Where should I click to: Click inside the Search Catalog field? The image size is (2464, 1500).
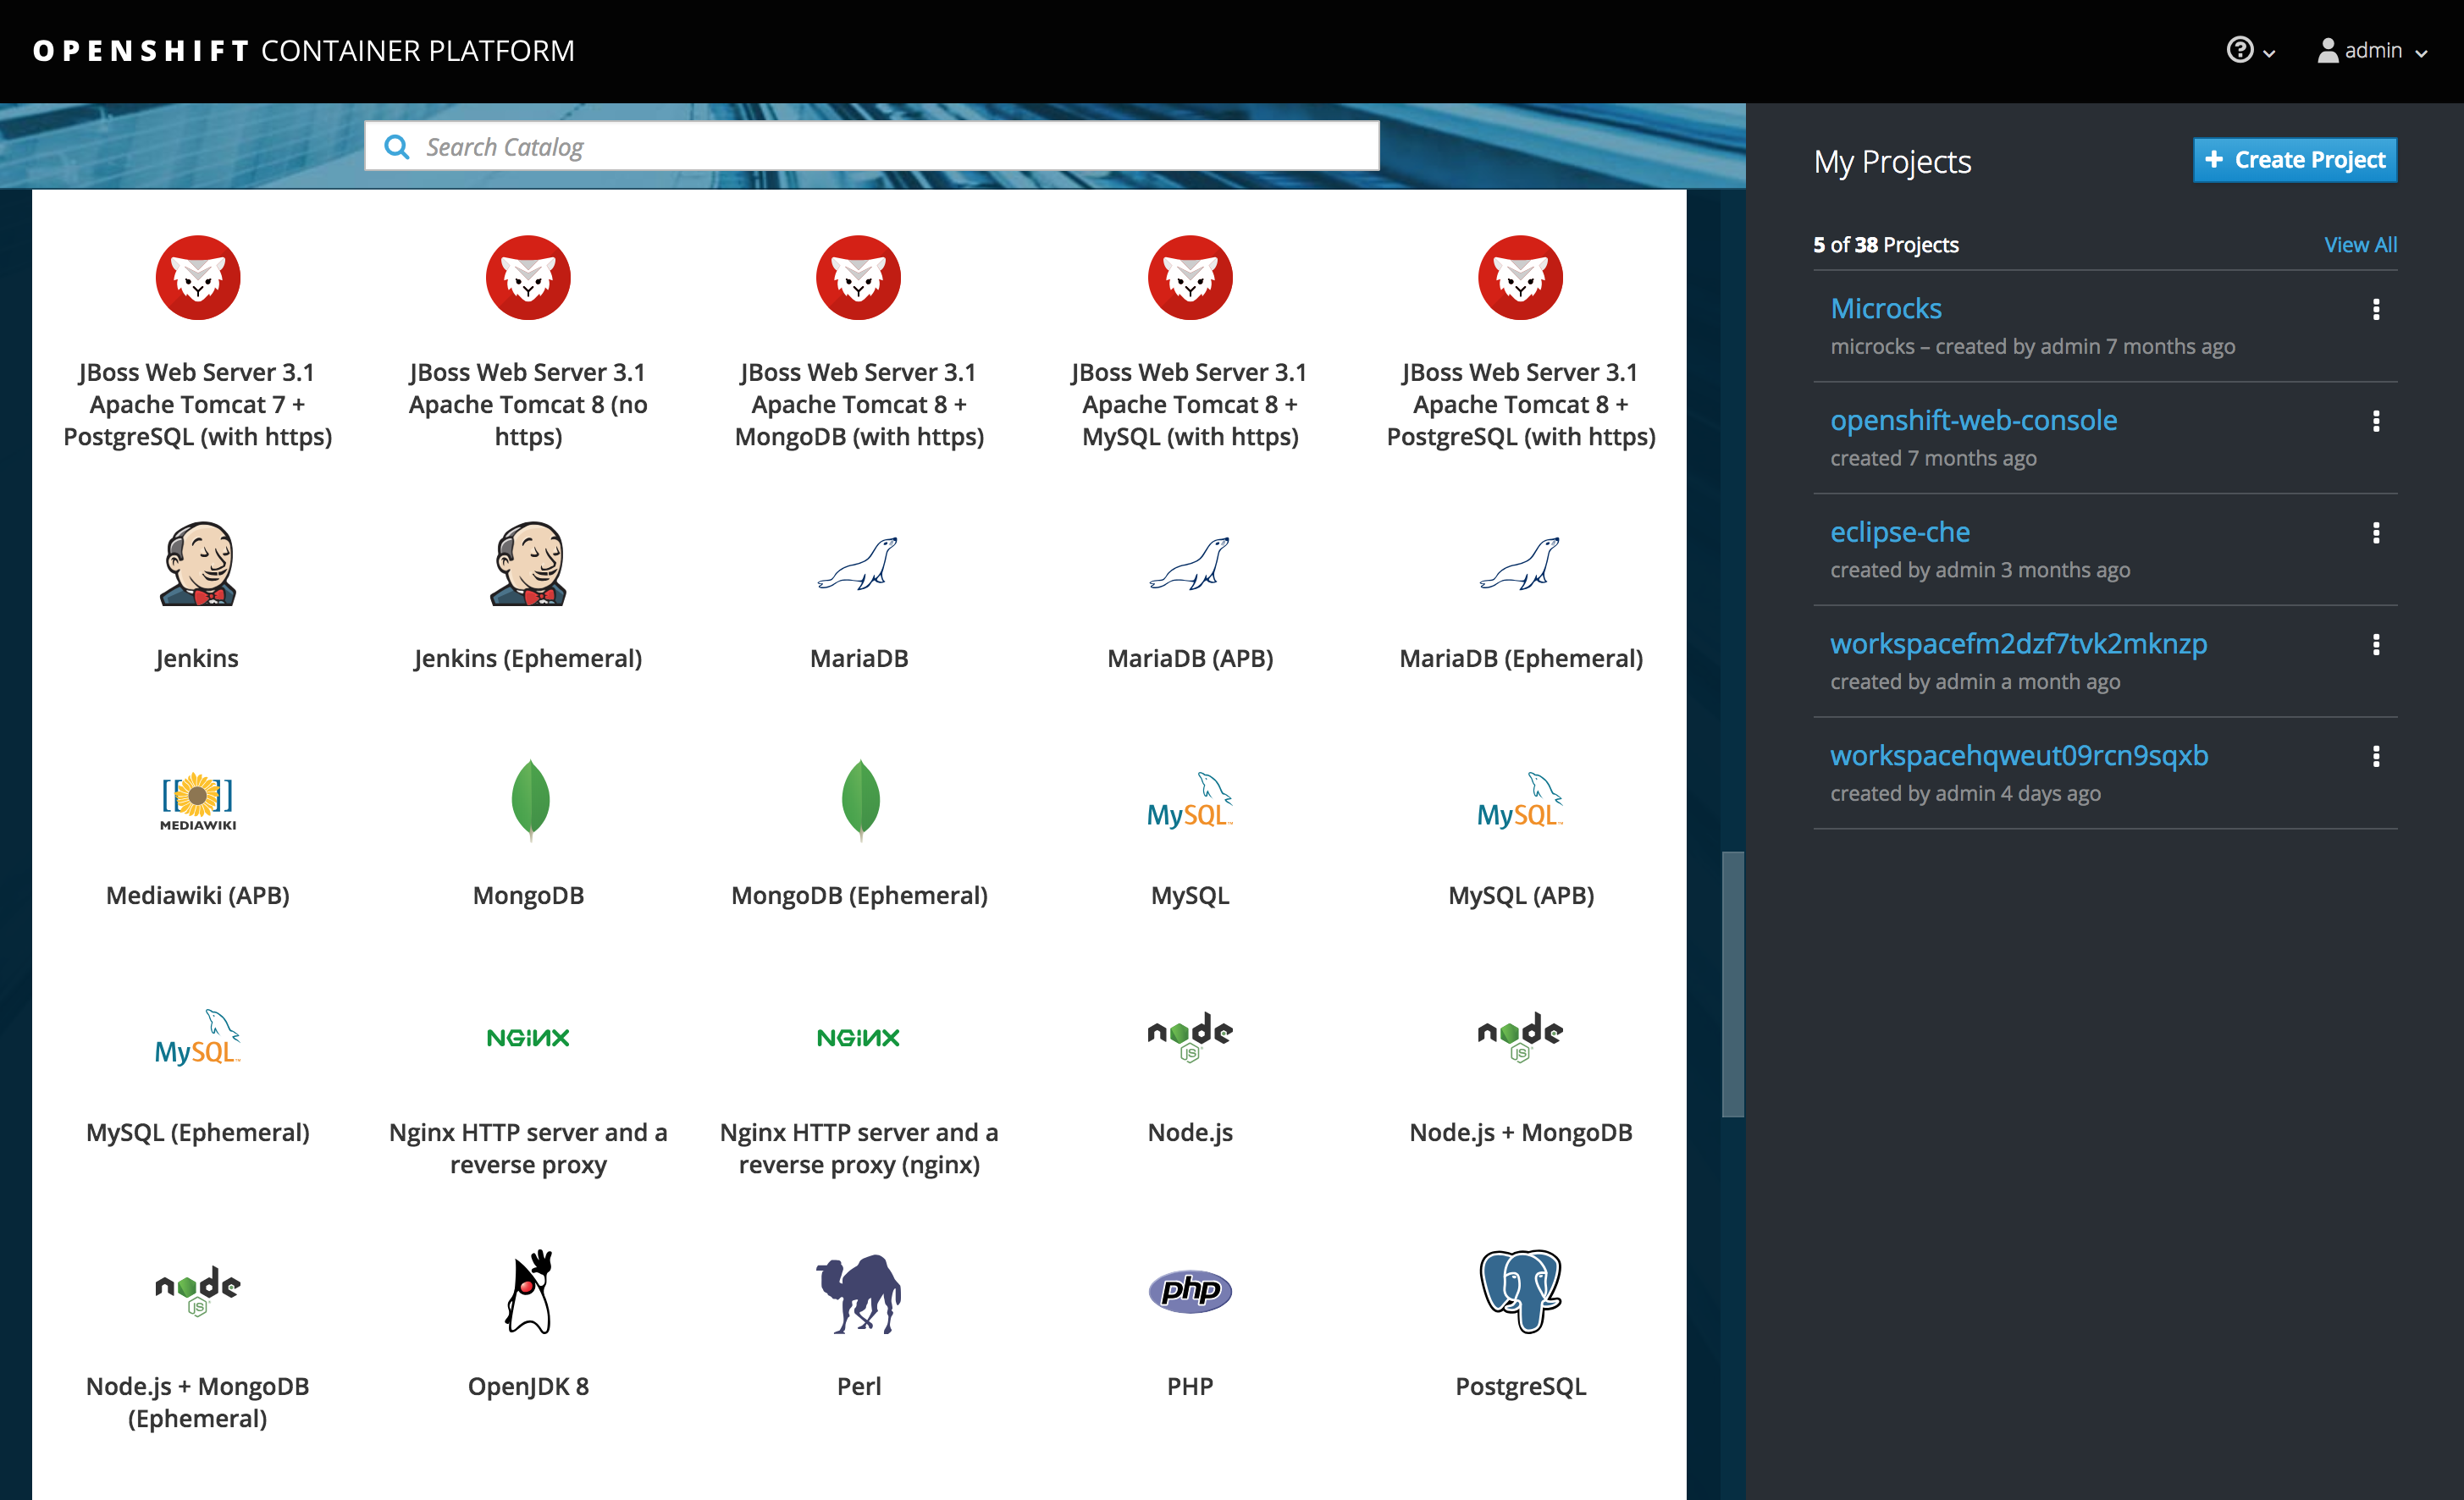click(x=870, y=146)
